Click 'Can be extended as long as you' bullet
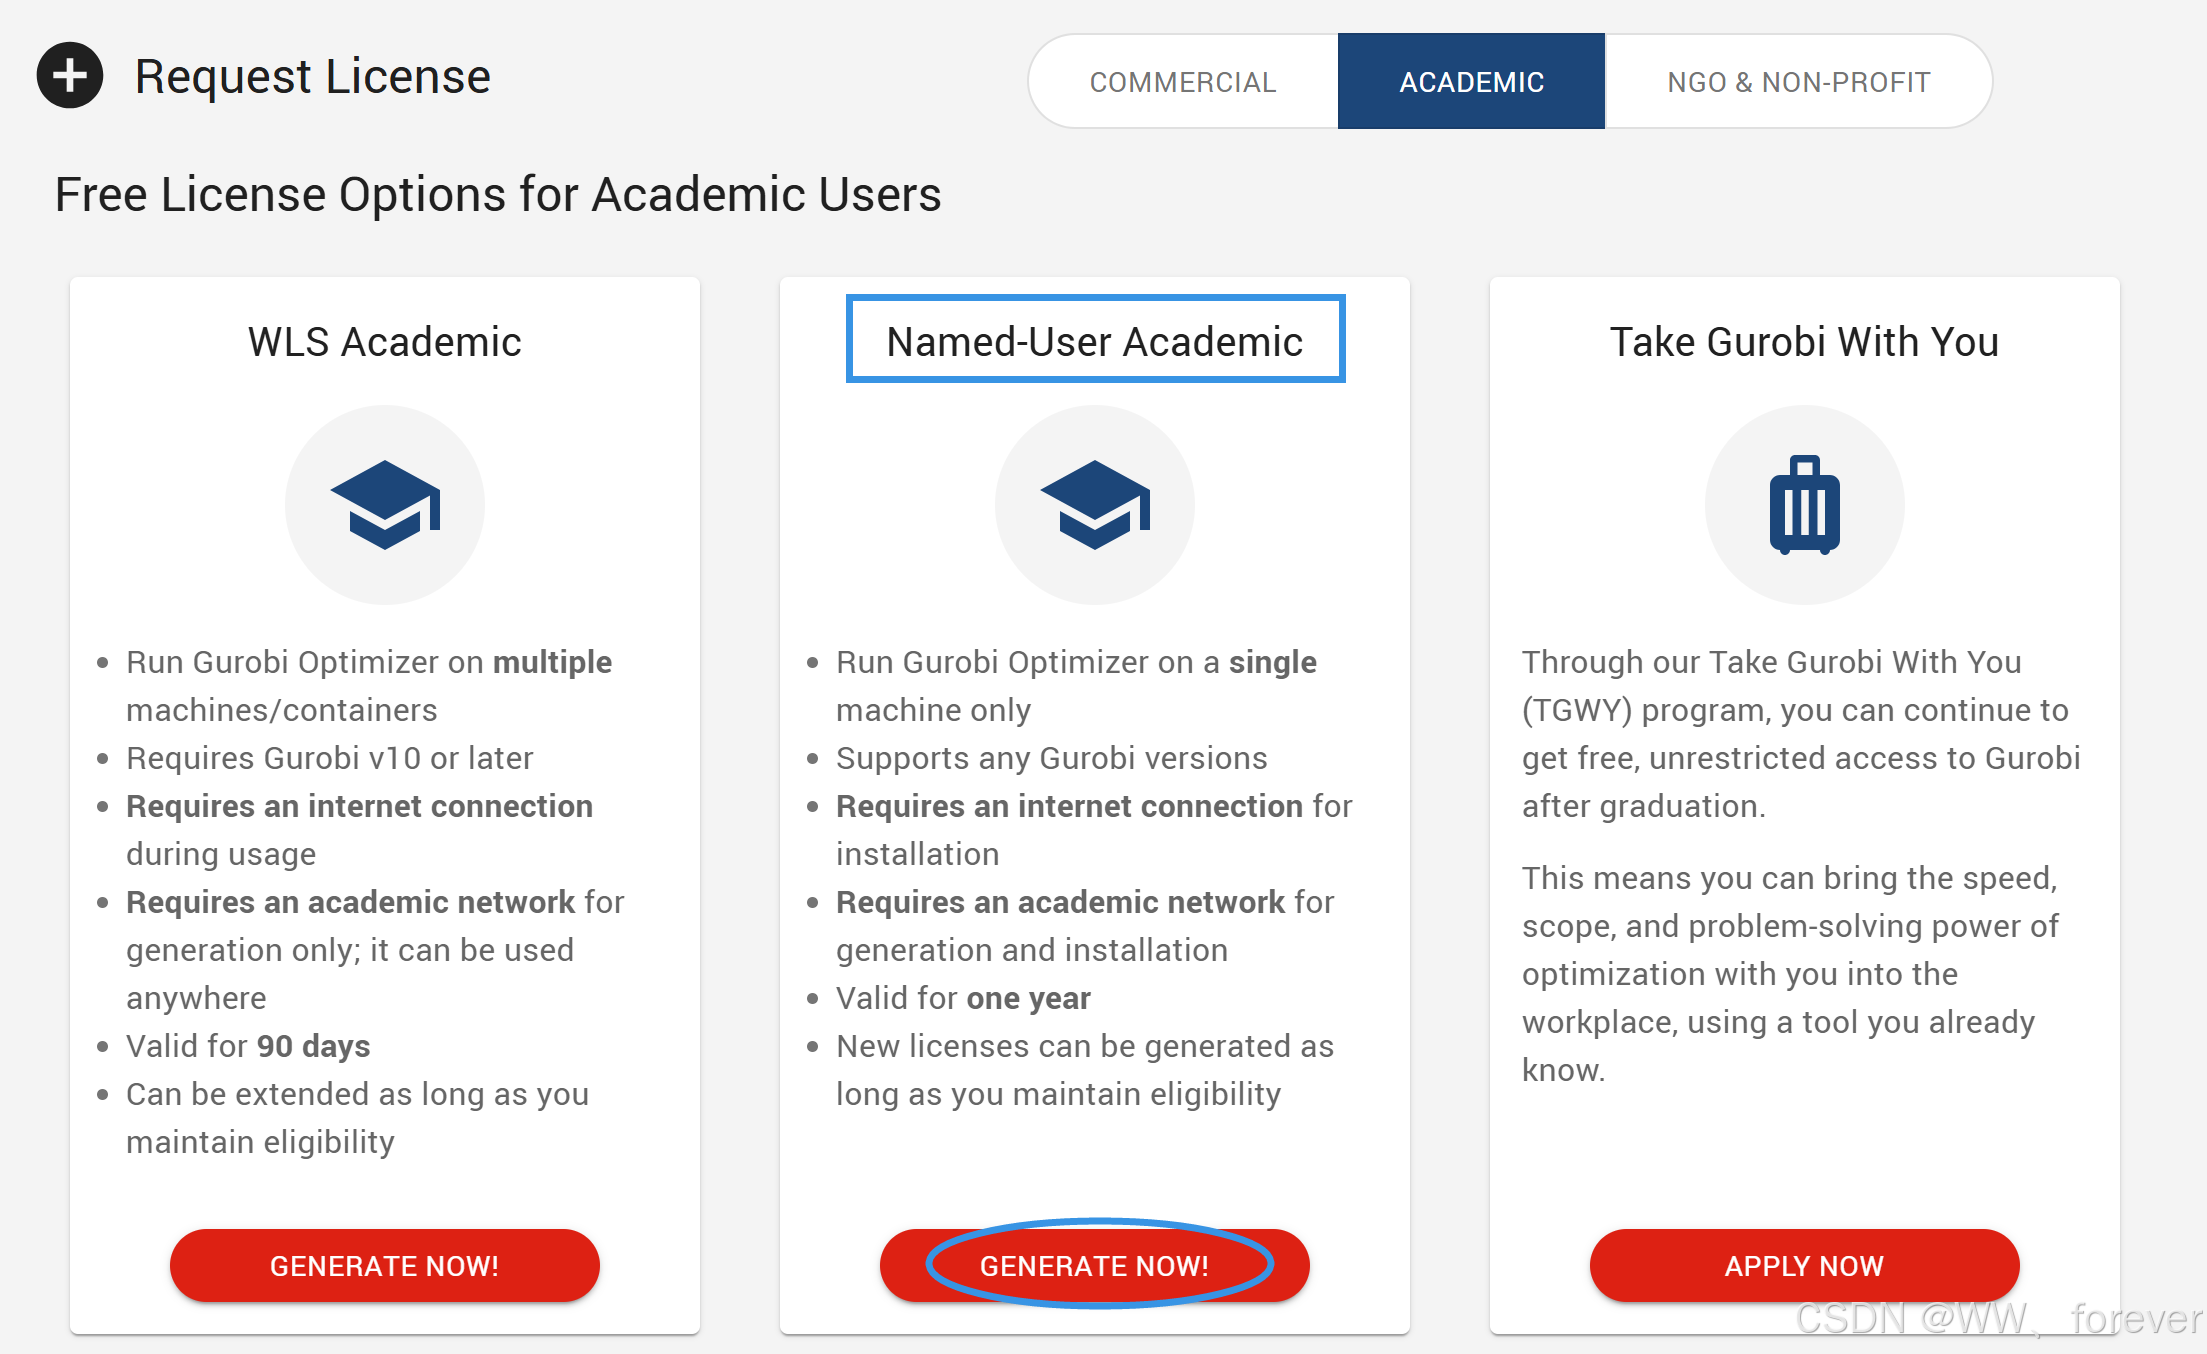Viewport: 2207px width, 1354px height. [x=357, y=1118]
